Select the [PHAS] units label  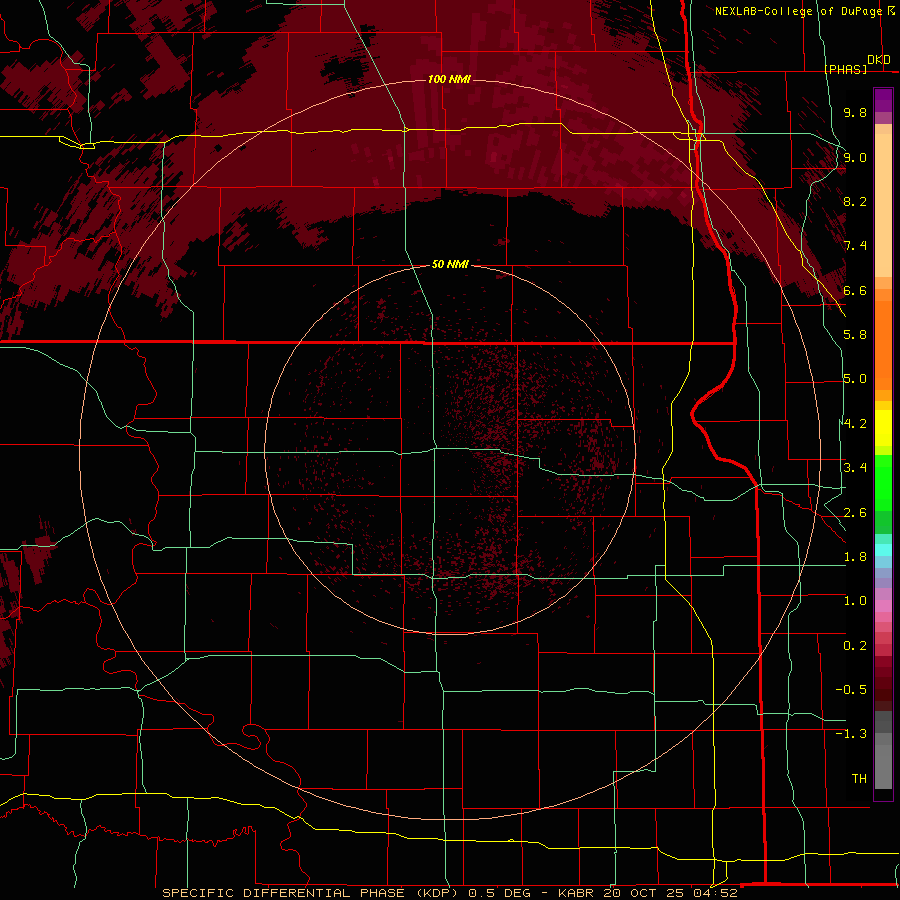click(x=845, y=69)
